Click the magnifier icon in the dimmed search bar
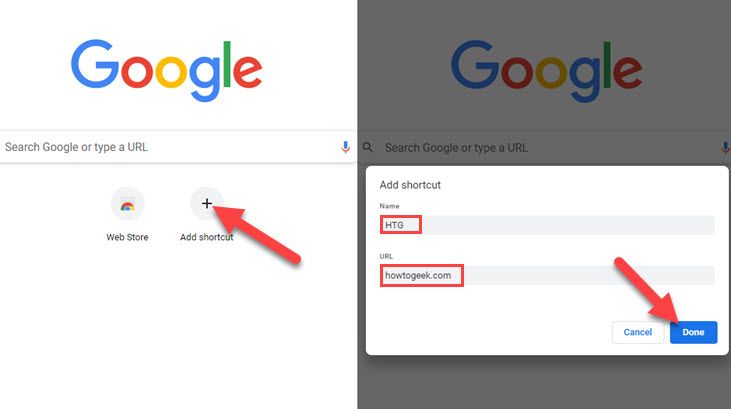The width and height of the screenshot is (731, 409). [368, 147]
